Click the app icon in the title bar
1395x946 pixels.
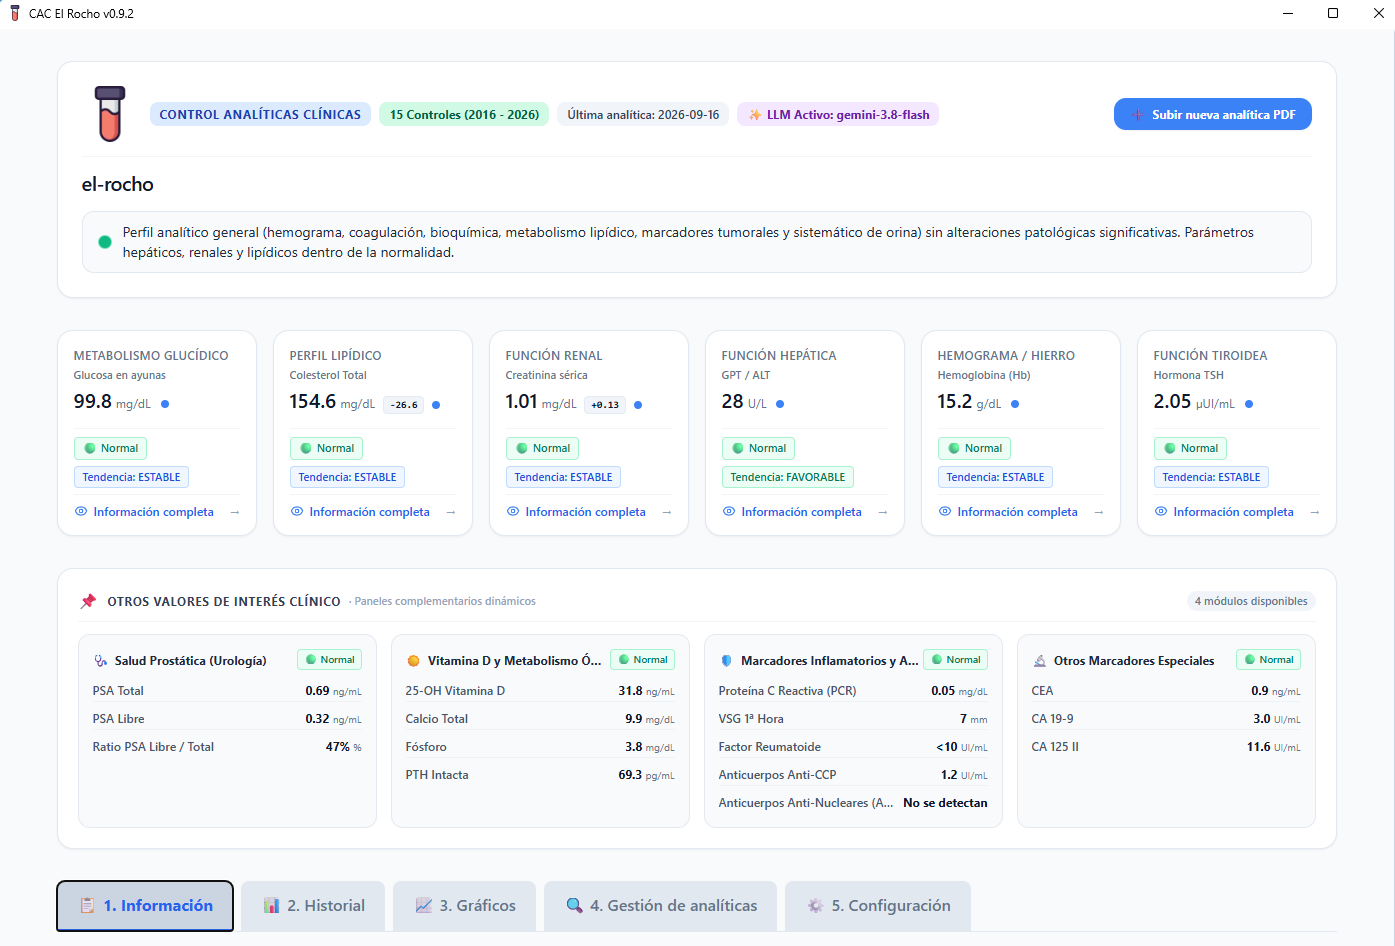click(14, 13)
